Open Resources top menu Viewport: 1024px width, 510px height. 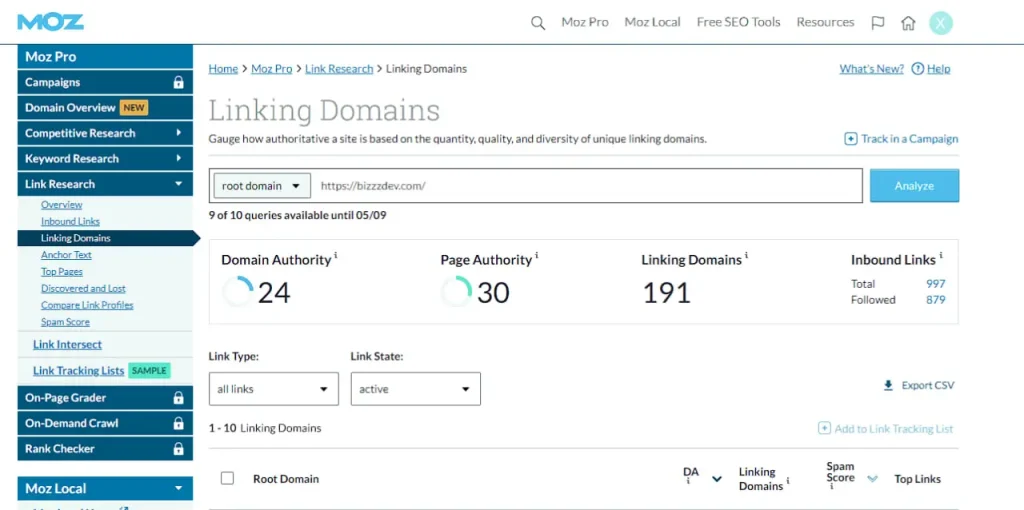(825, 22)
